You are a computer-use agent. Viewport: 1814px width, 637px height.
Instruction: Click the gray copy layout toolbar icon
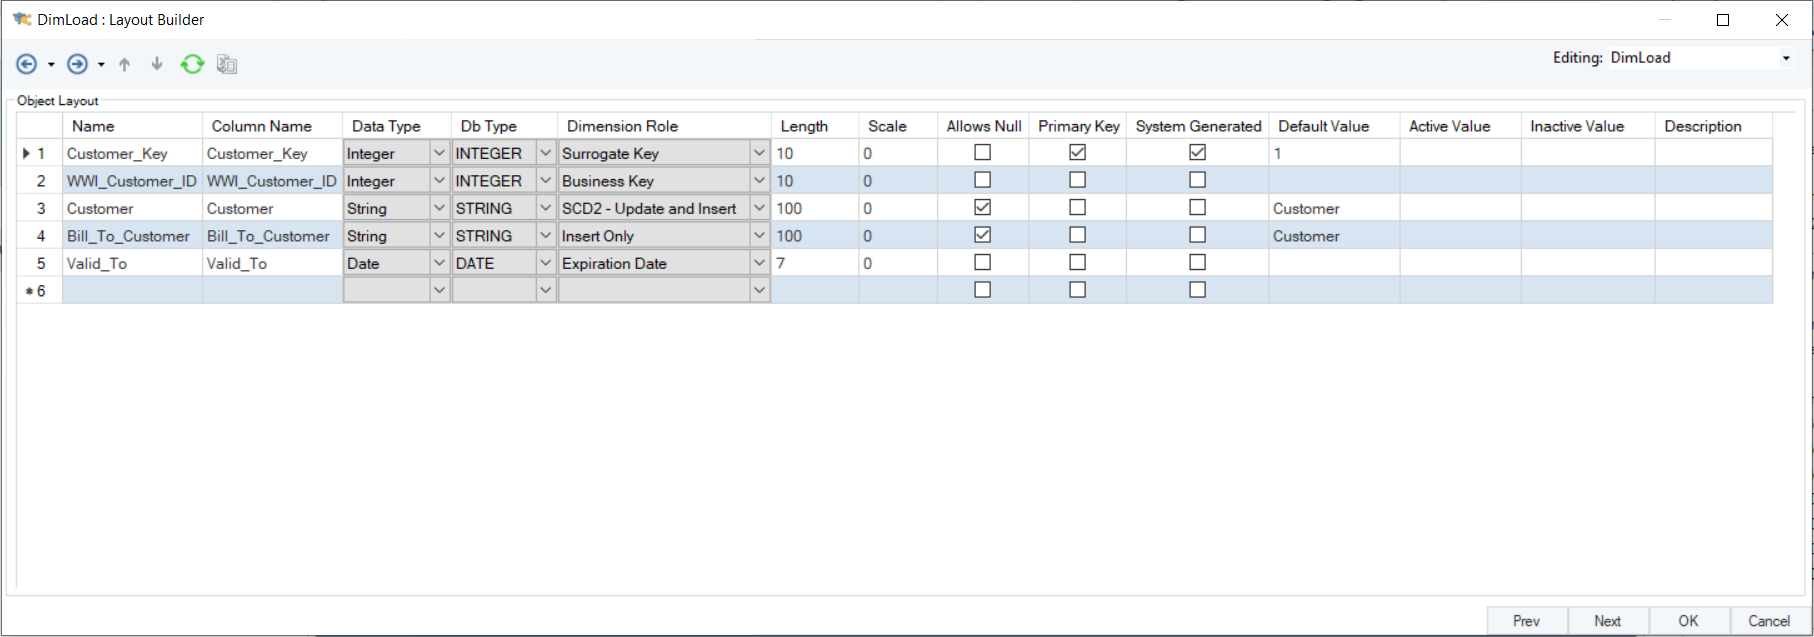point(227,65)
